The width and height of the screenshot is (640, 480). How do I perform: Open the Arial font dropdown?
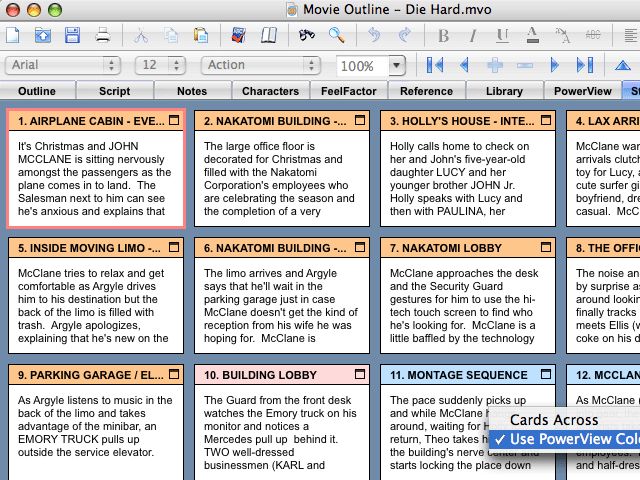pos(63,65)
